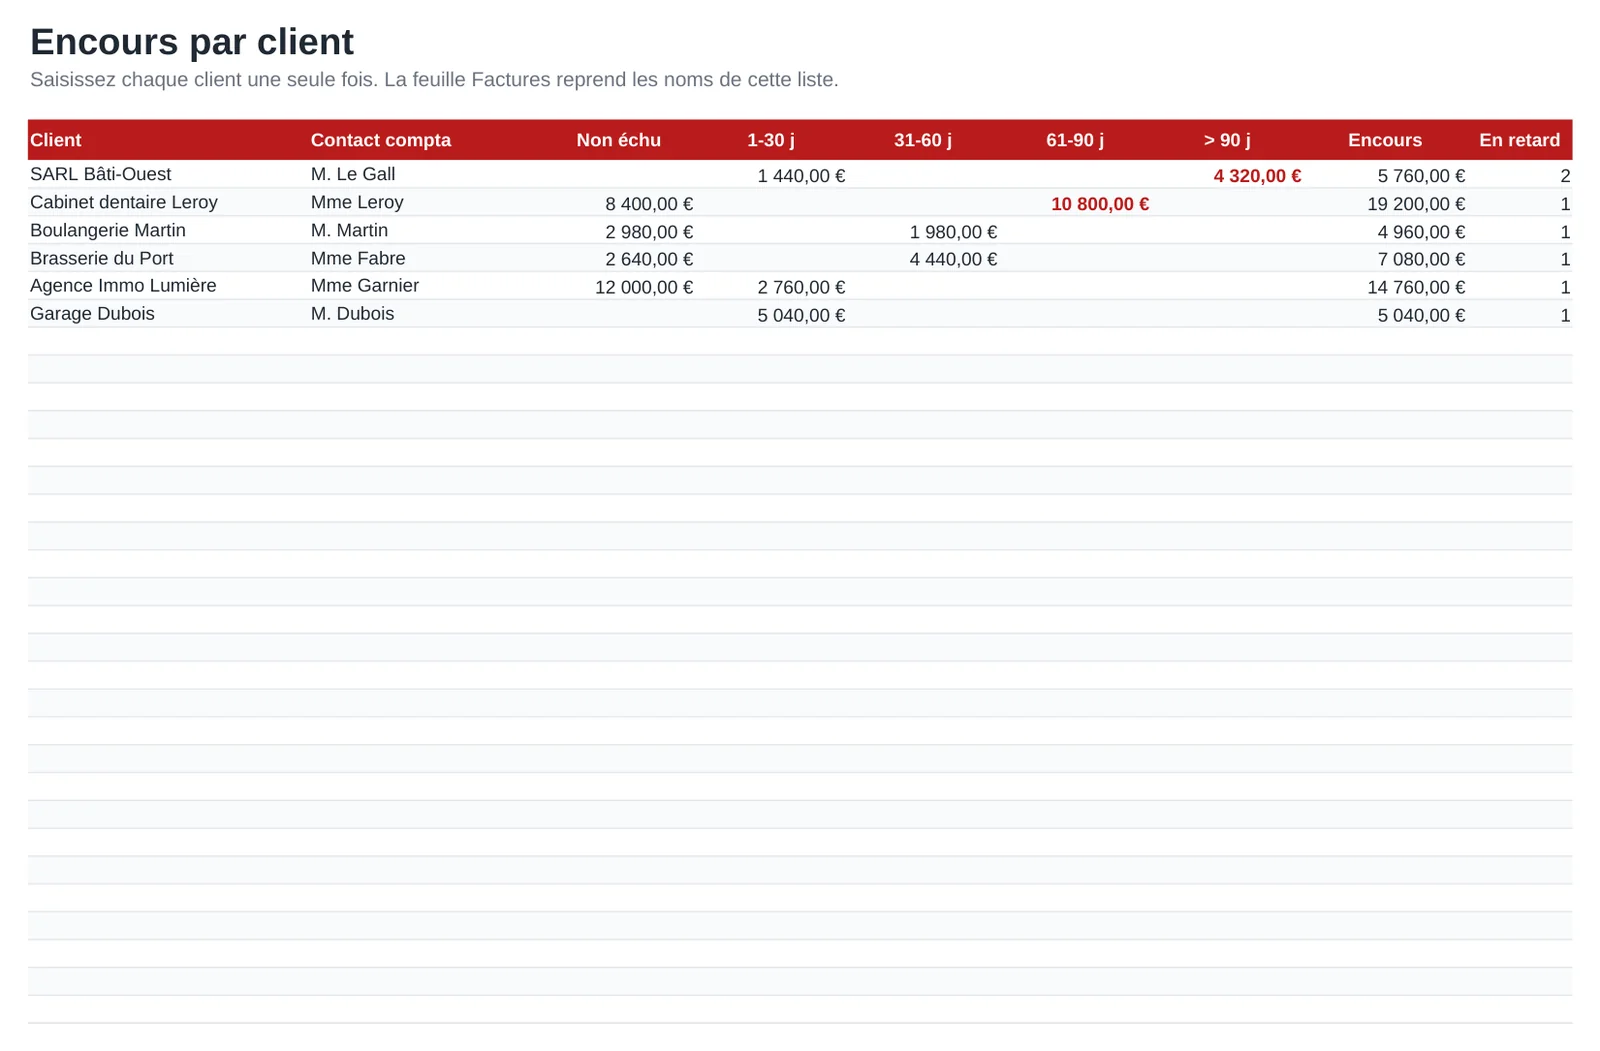Select the Encours total '14 760,00 €'
The image size is (1600, 1051).
[x=1416, y=287]
